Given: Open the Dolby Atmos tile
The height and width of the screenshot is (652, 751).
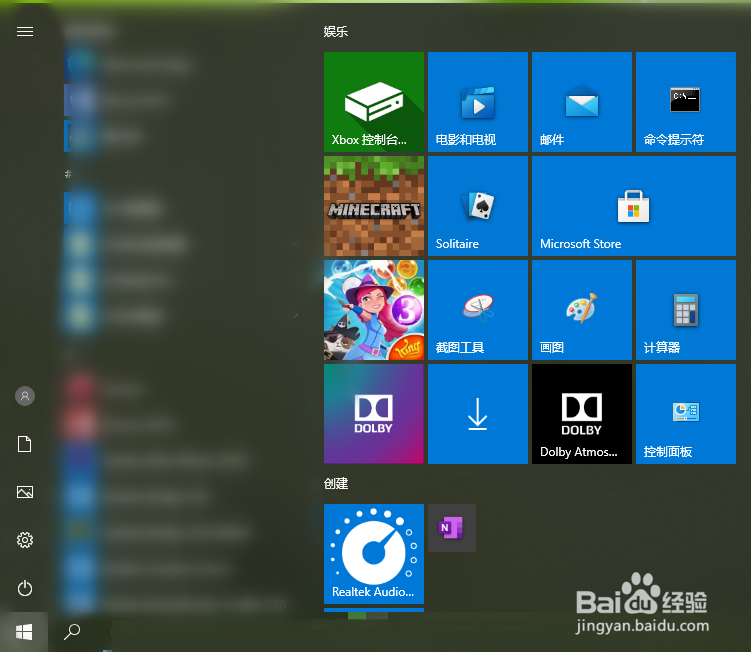Looking at the screenshot, I should (581, 414).
